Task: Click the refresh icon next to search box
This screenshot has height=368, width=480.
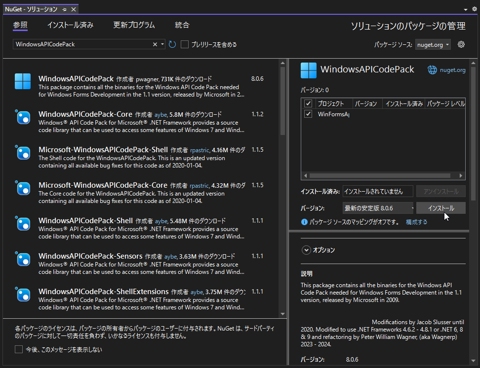Action: [x=172, y=44]
